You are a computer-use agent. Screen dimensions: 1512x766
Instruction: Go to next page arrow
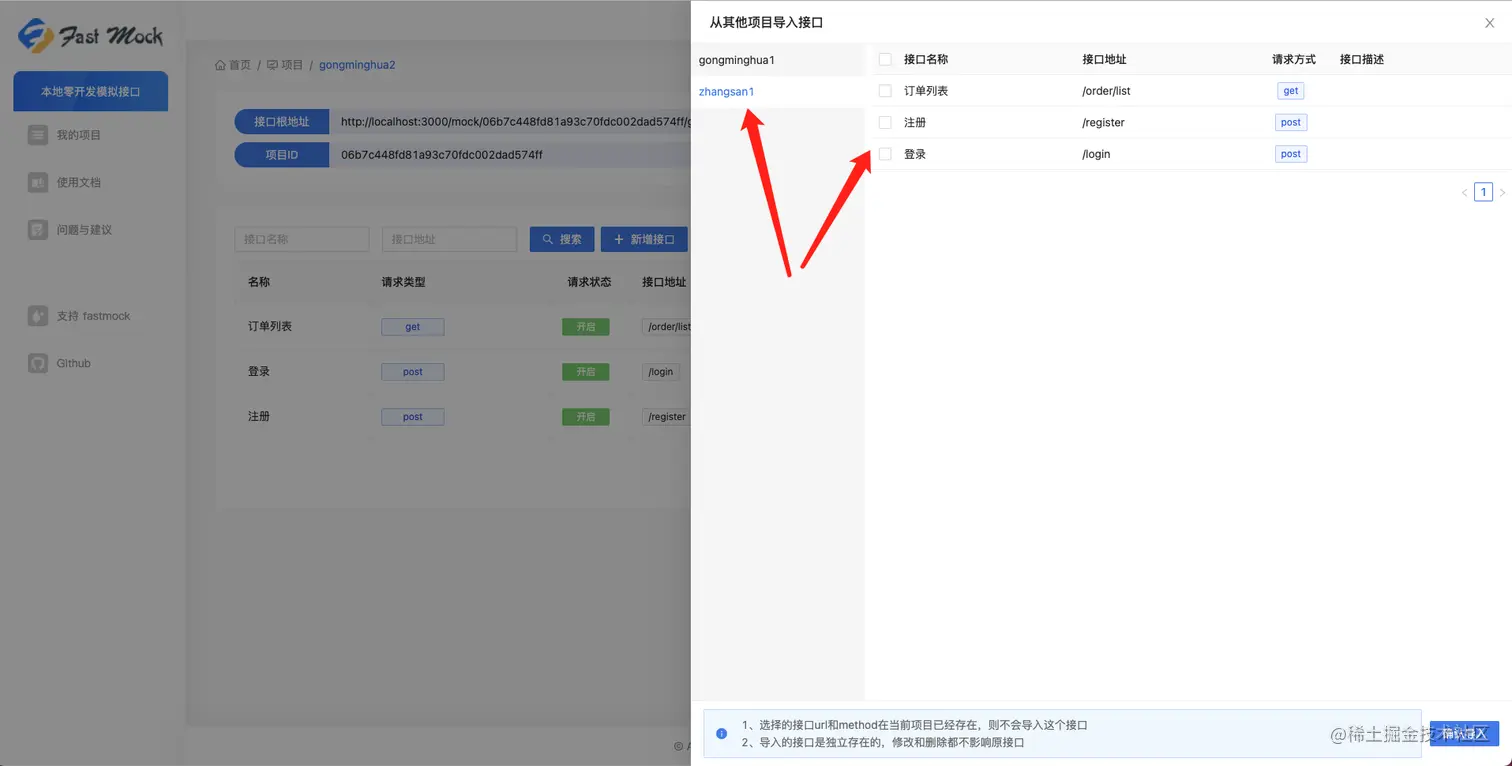point(1501,192)
